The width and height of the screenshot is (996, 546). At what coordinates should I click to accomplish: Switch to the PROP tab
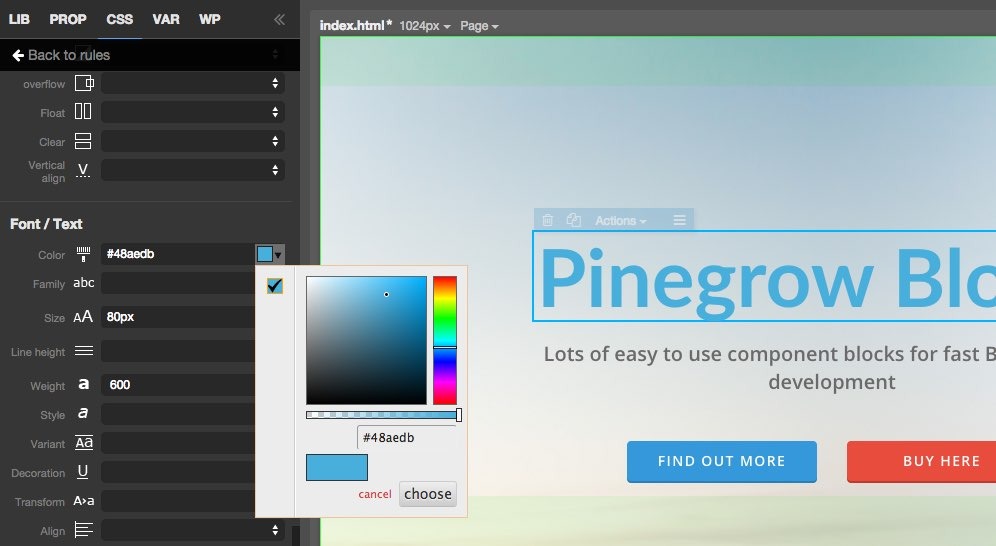click(68, 19)
